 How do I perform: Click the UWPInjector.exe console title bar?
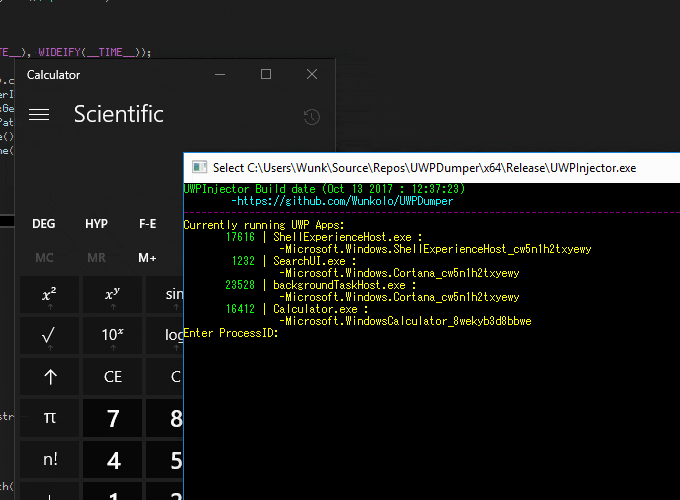tap(432, 168)
